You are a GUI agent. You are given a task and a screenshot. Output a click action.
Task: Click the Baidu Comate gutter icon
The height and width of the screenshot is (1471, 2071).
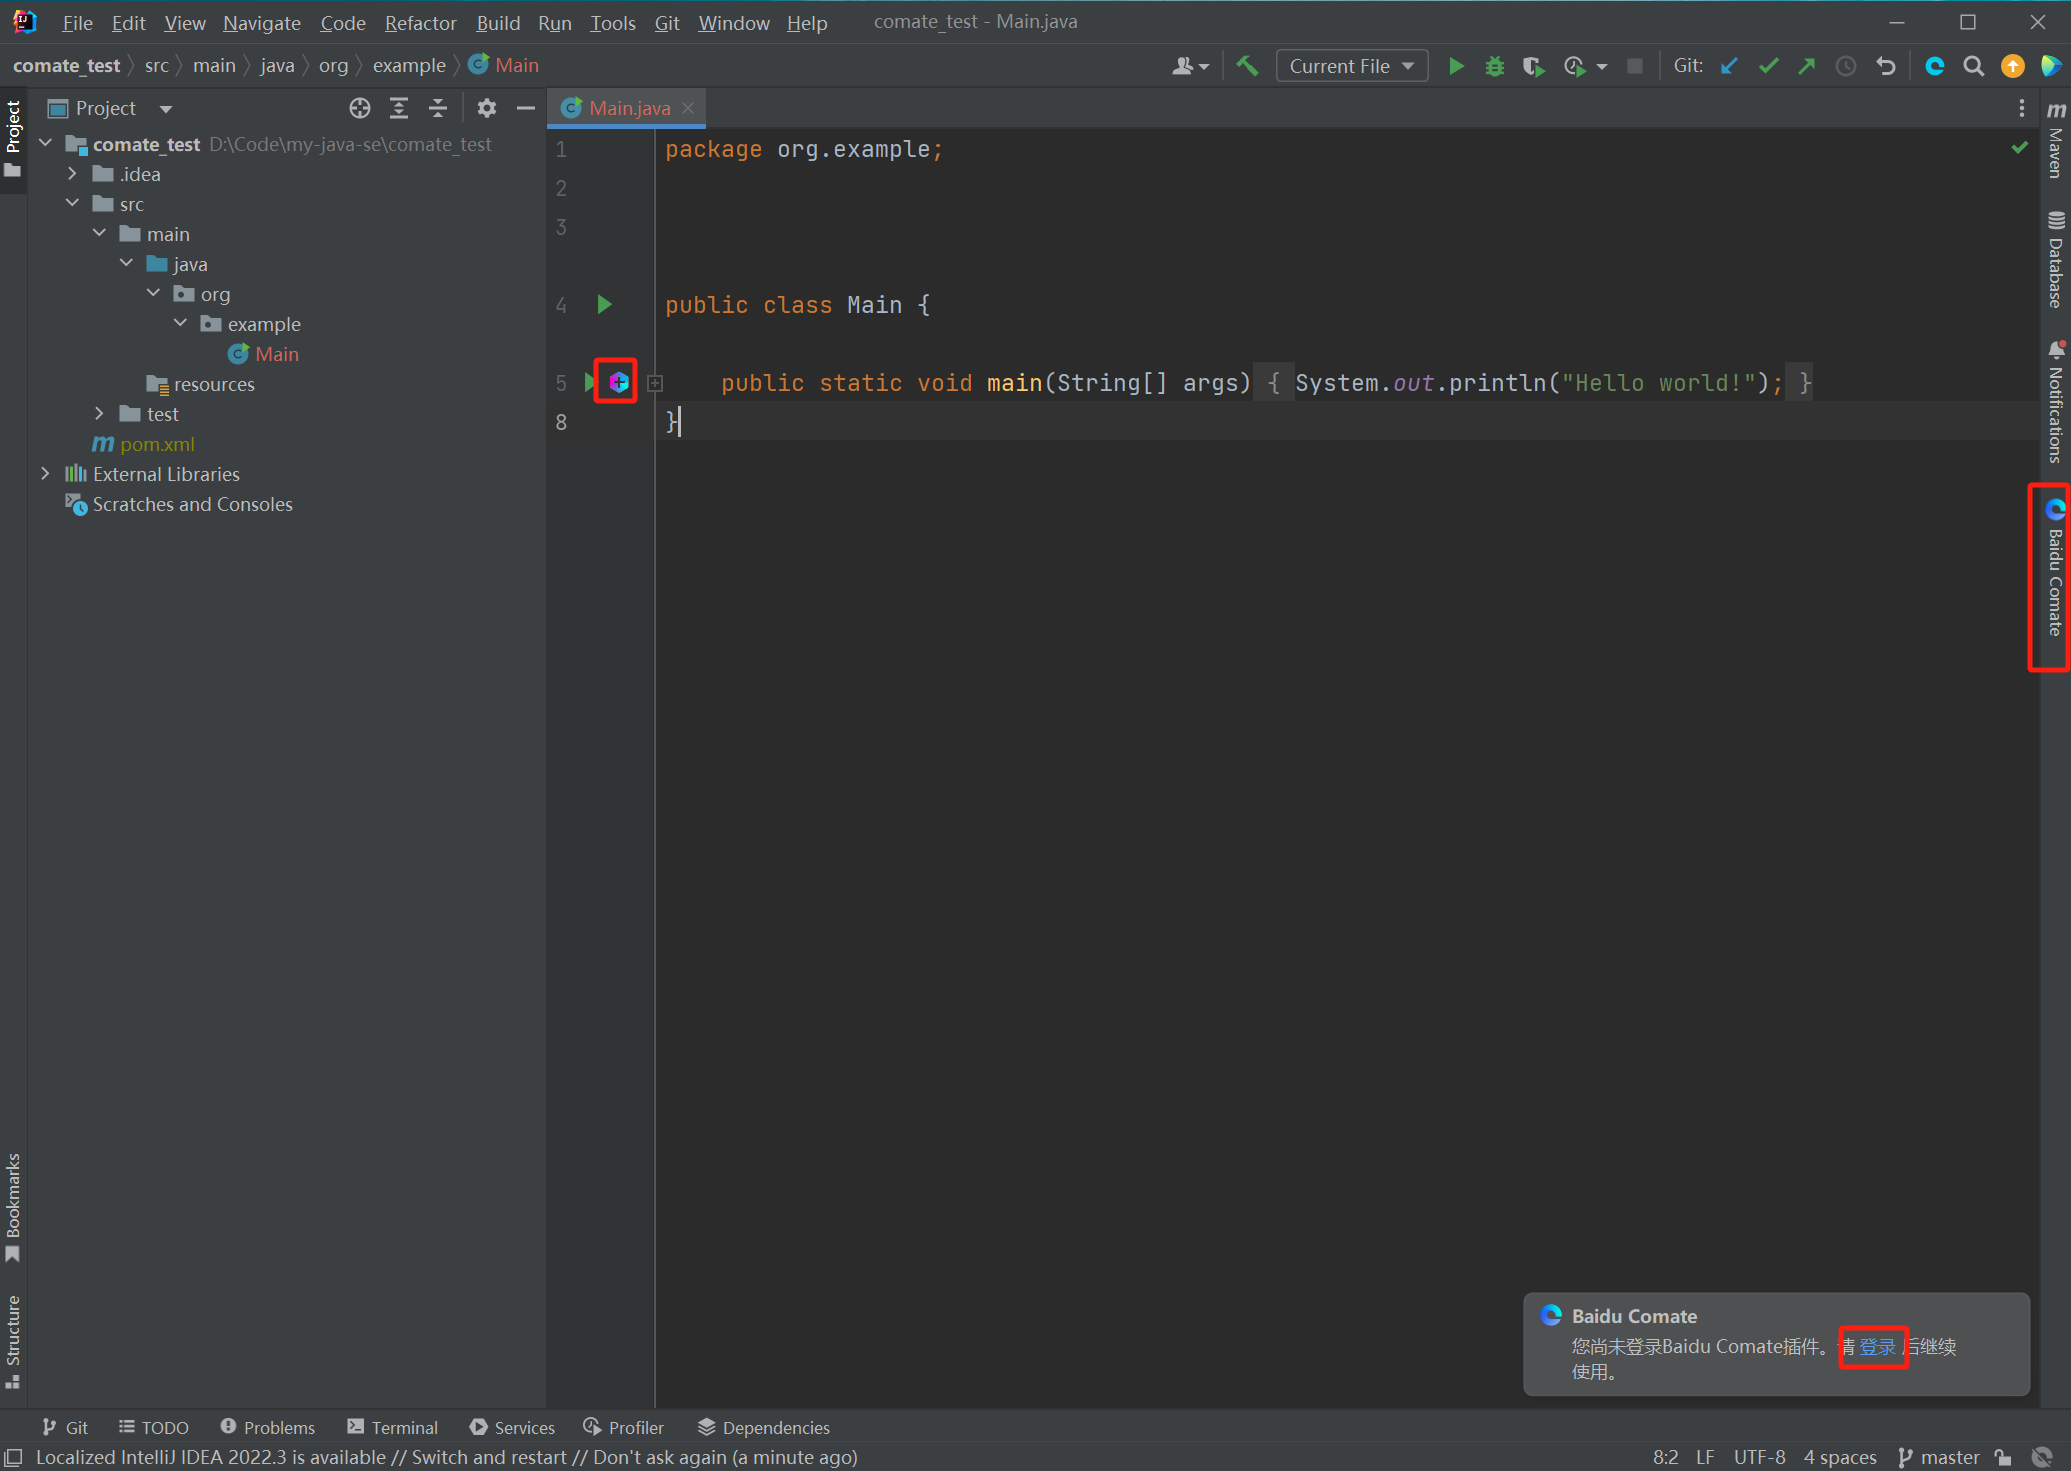tap(618, 382)
